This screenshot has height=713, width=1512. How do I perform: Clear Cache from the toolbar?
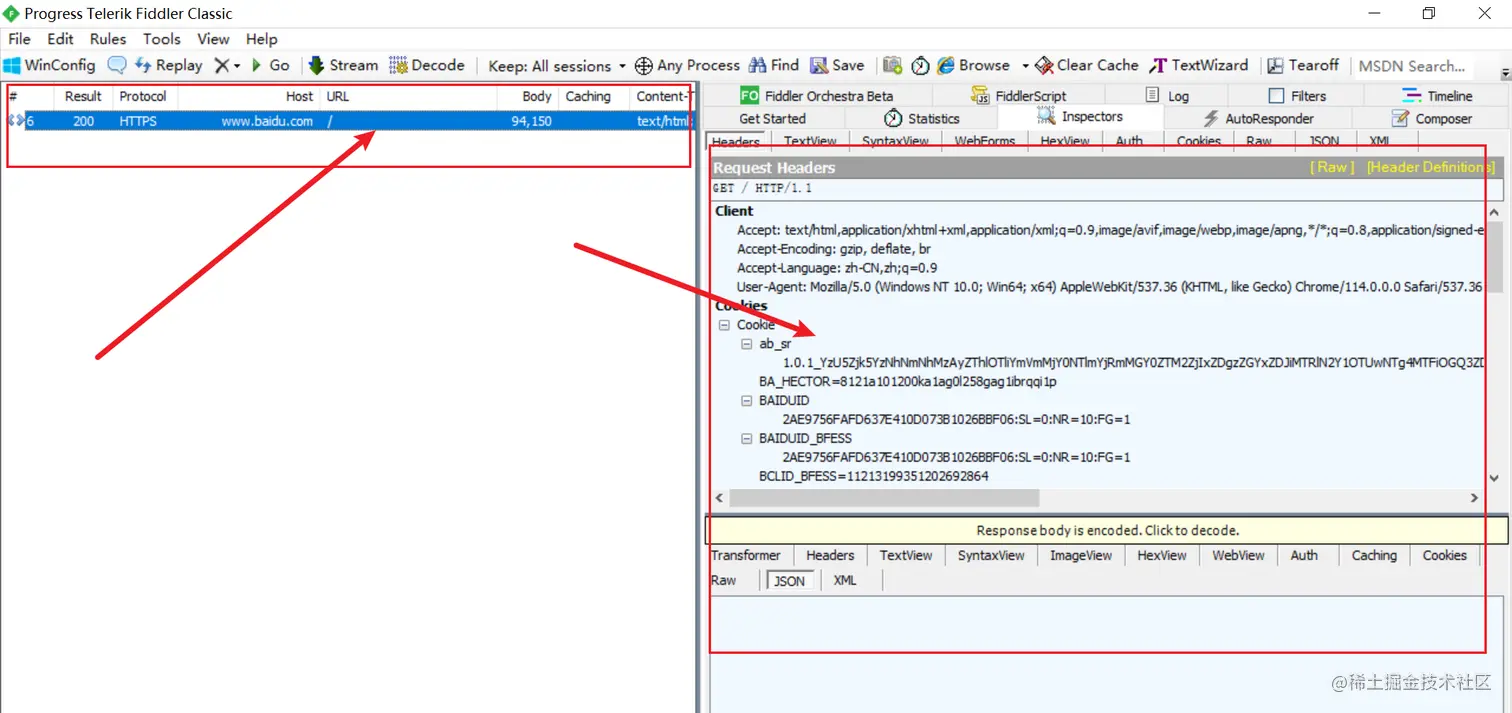[x=1086, y=65]
